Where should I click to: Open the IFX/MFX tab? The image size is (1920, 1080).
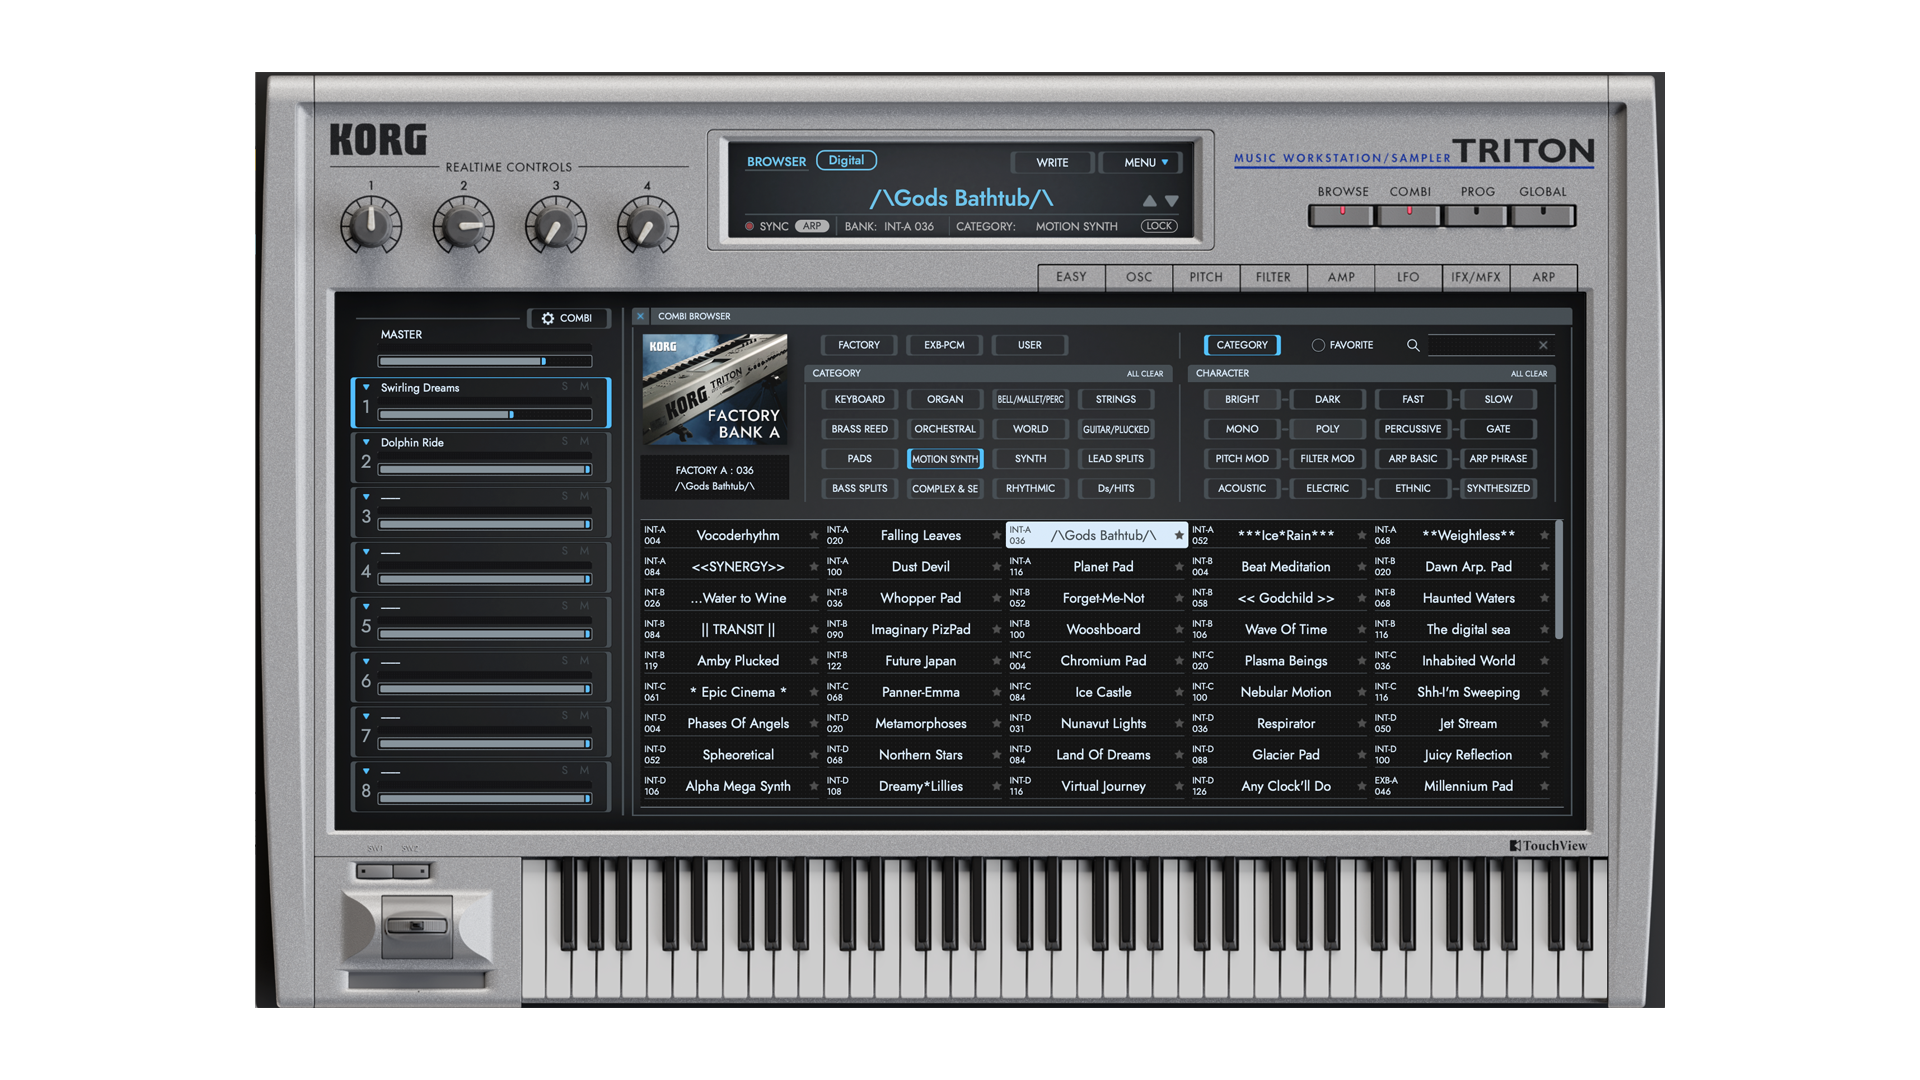point(1476,277)
